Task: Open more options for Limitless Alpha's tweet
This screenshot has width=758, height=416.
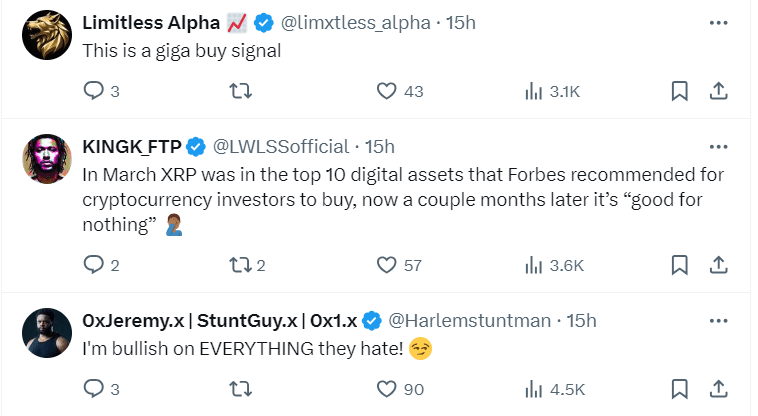Action: coord(717,22)
